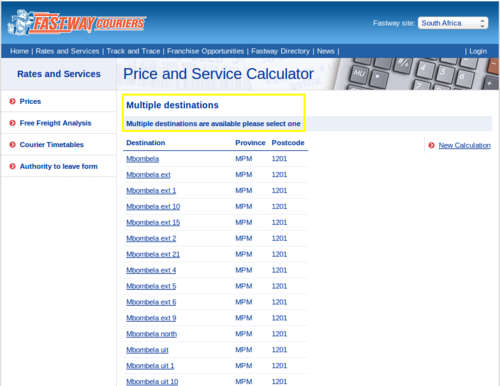This screenshot has height=386, width=500.
Task: Click the red arrow icon beside New Calculation
Action: (431, 145)
